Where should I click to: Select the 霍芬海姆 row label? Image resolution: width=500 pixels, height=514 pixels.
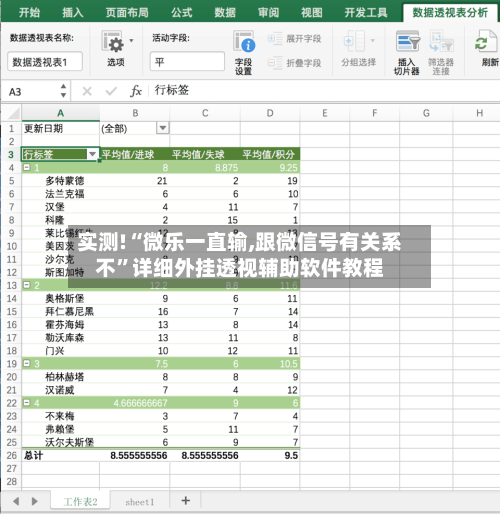(x=65, y=325)
